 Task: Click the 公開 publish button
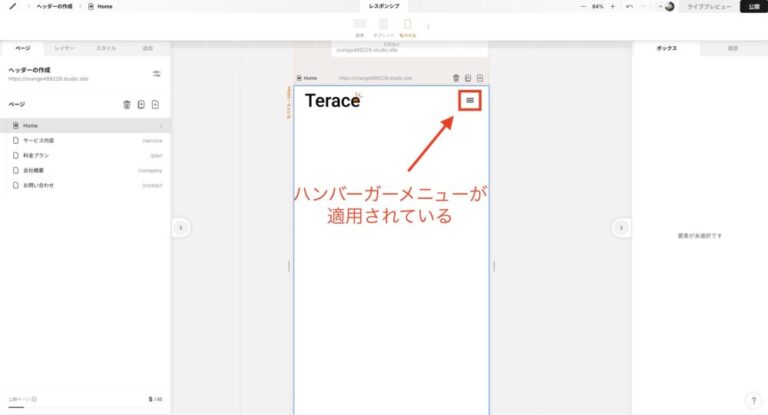point(753,6)
